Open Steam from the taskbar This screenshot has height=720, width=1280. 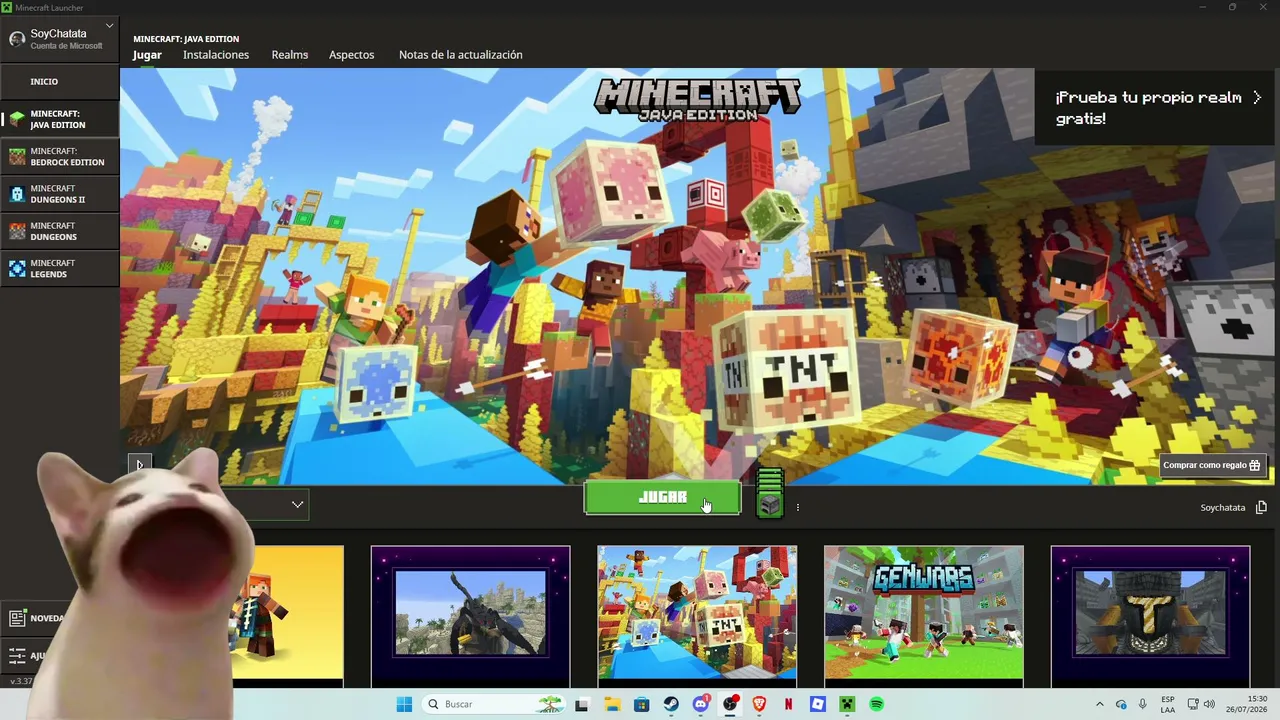pyautogui.click(x=671, y=704)
